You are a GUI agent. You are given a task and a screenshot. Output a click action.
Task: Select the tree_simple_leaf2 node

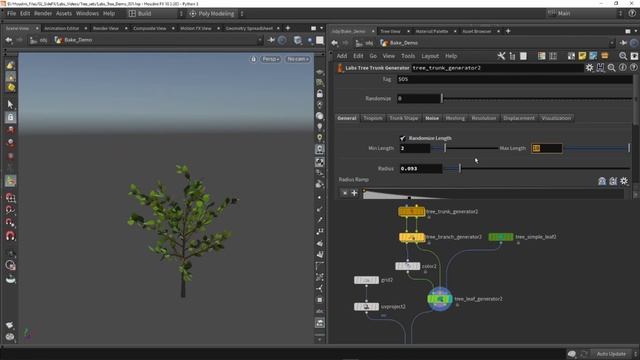(x=501, y=237)
